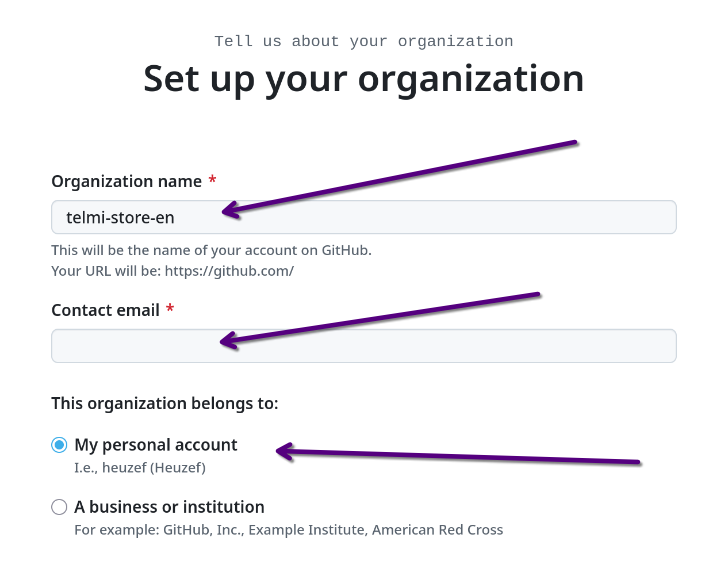Screen dimensions: 706x569
Task: Select the My personal account radio button
Action: tap(60, 445)
